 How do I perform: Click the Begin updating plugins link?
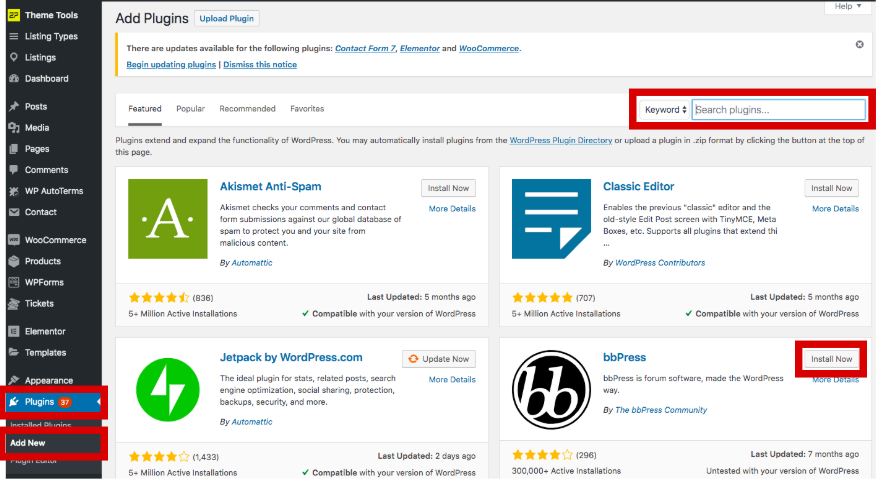[171, 64]
